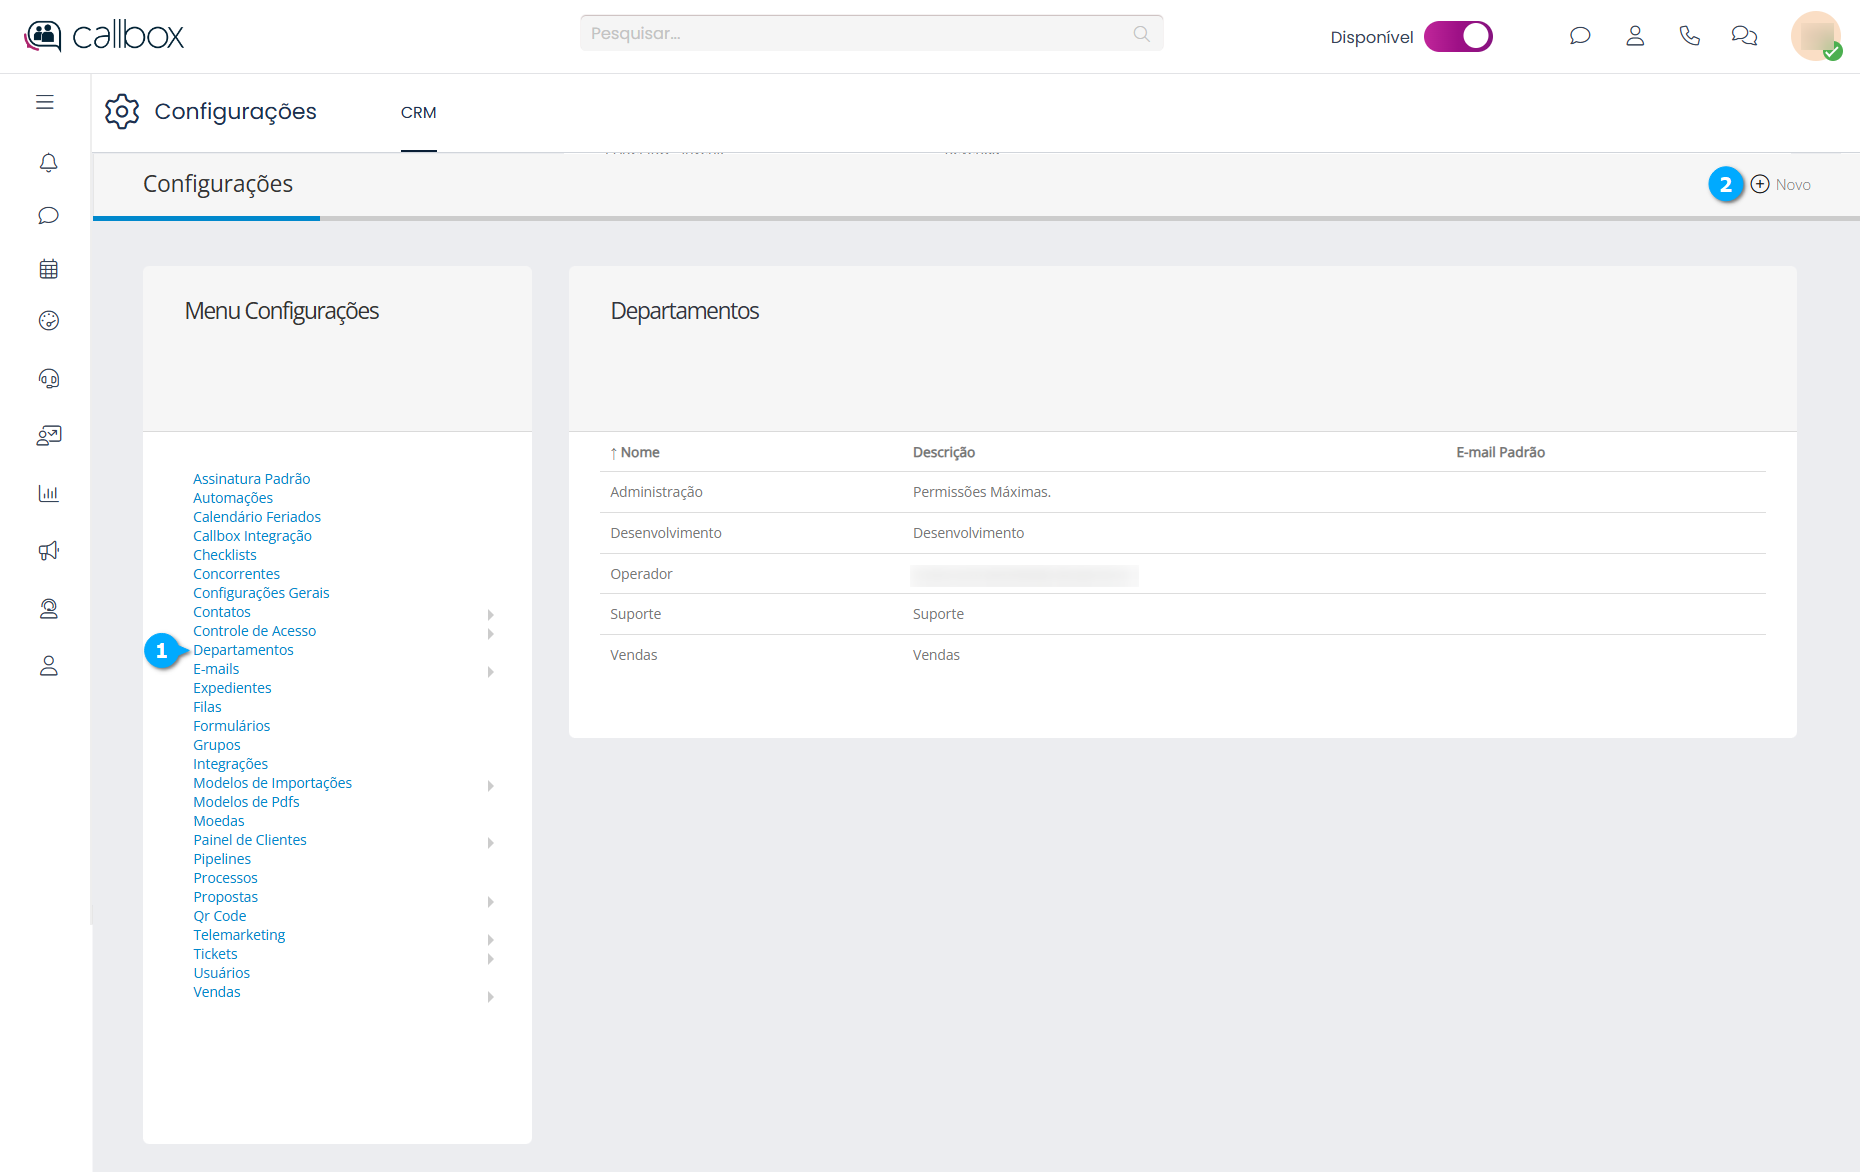Click the Pesquisar search field
Screen dimensions: 1860x1172
click(860, 34)
